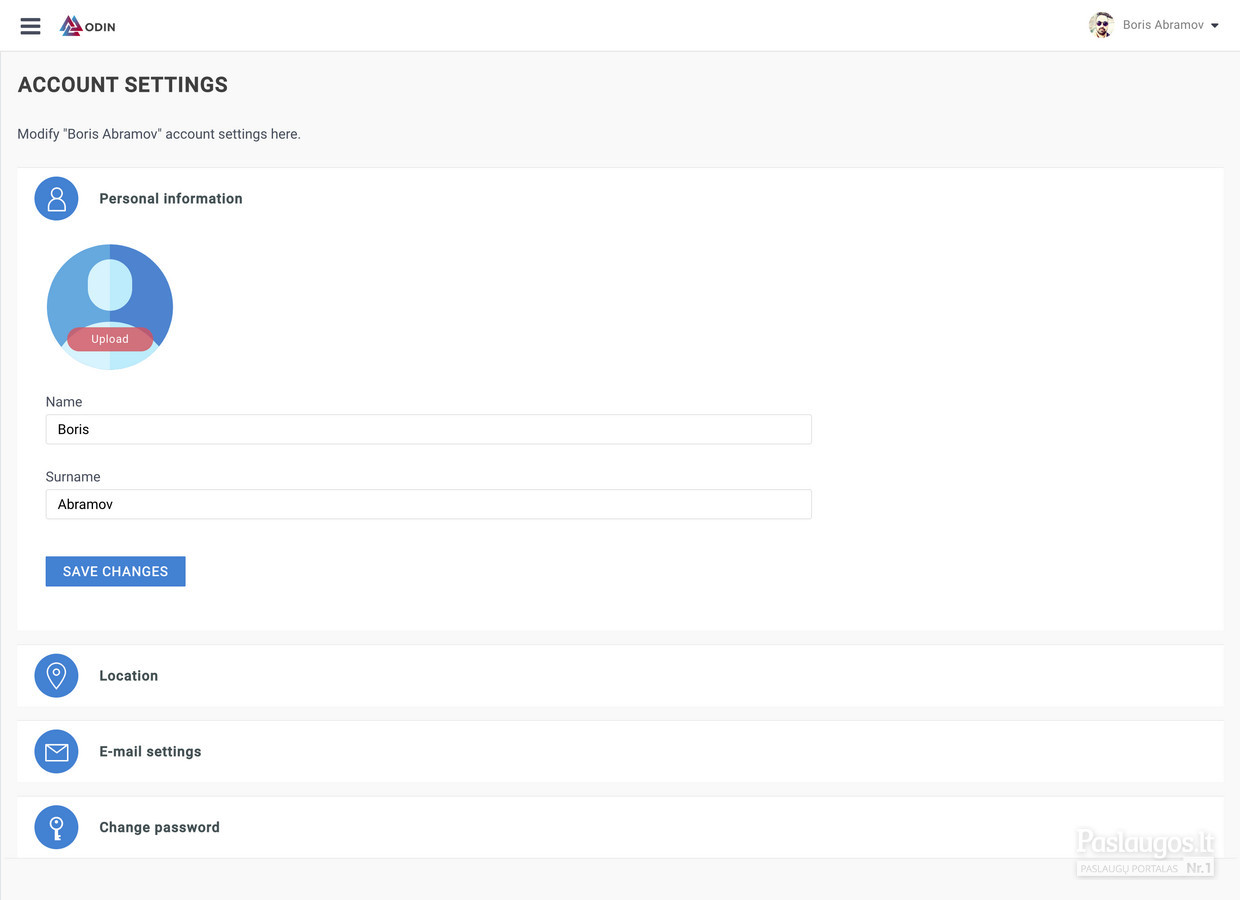Click Boris Abramov's avatar in header

[1101, 25]
